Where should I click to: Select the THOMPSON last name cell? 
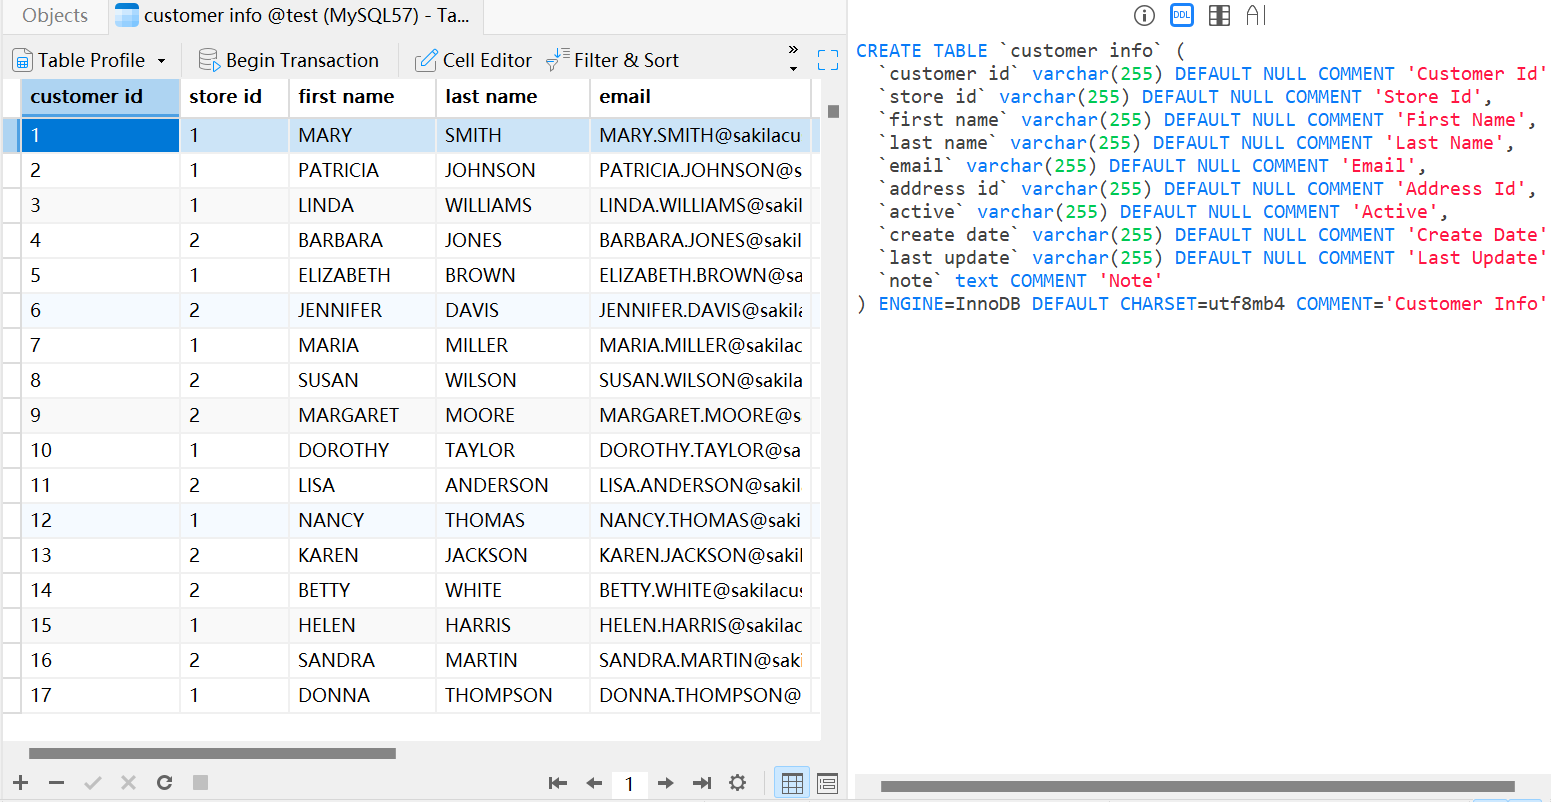point(512,695)
